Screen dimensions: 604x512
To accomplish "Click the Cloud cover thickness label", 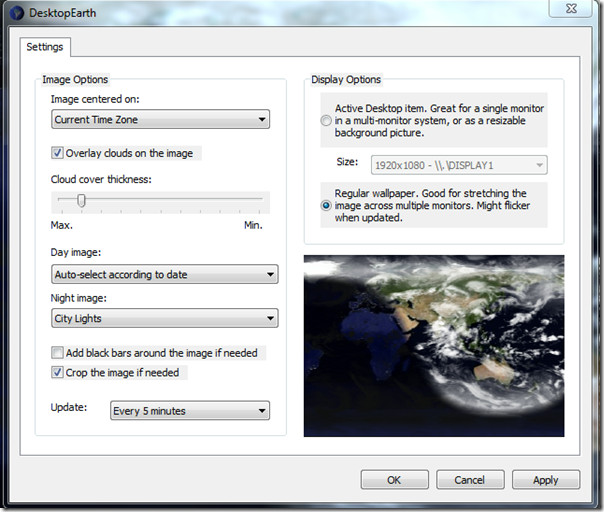I will 101,180.
